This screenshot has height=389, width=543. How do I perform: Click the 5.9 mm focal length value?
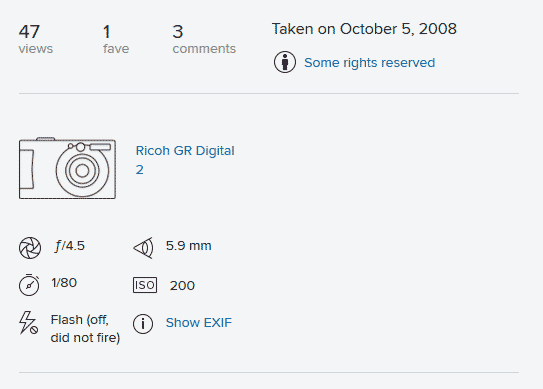click(188, 246)
